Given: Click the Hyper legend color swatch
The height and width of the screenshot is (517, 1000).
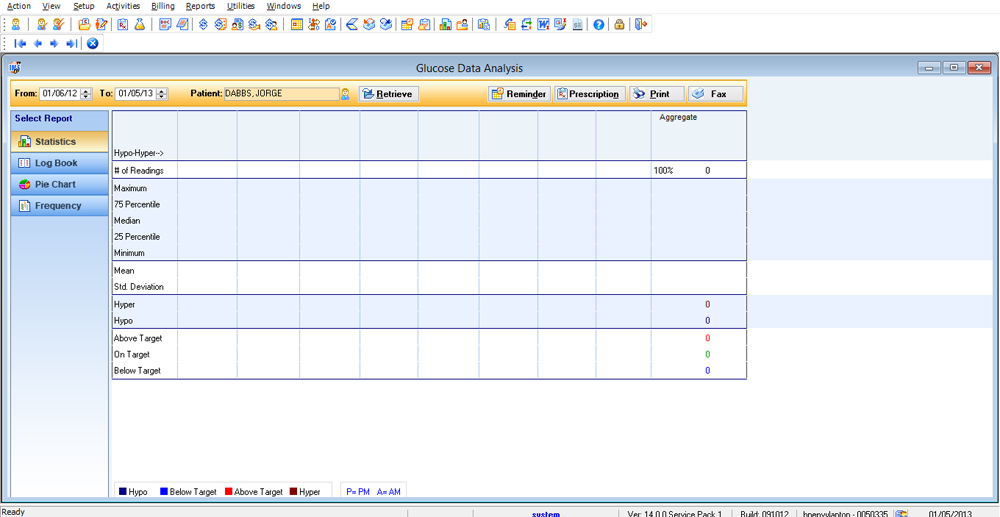Looking at the screenshot, I should tap(293, 492).
